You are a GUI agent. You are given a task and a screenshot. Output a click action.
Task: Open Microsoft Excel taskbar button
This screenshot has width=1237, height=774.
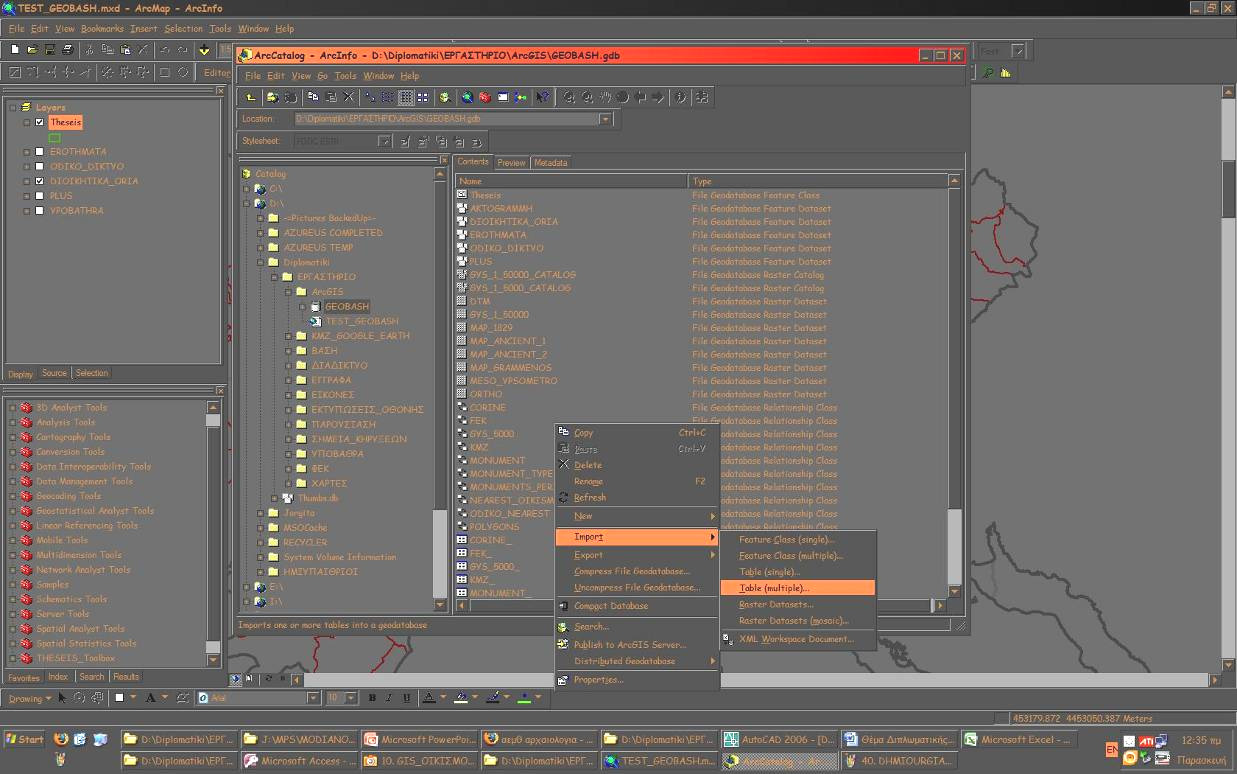point(1018,740)
